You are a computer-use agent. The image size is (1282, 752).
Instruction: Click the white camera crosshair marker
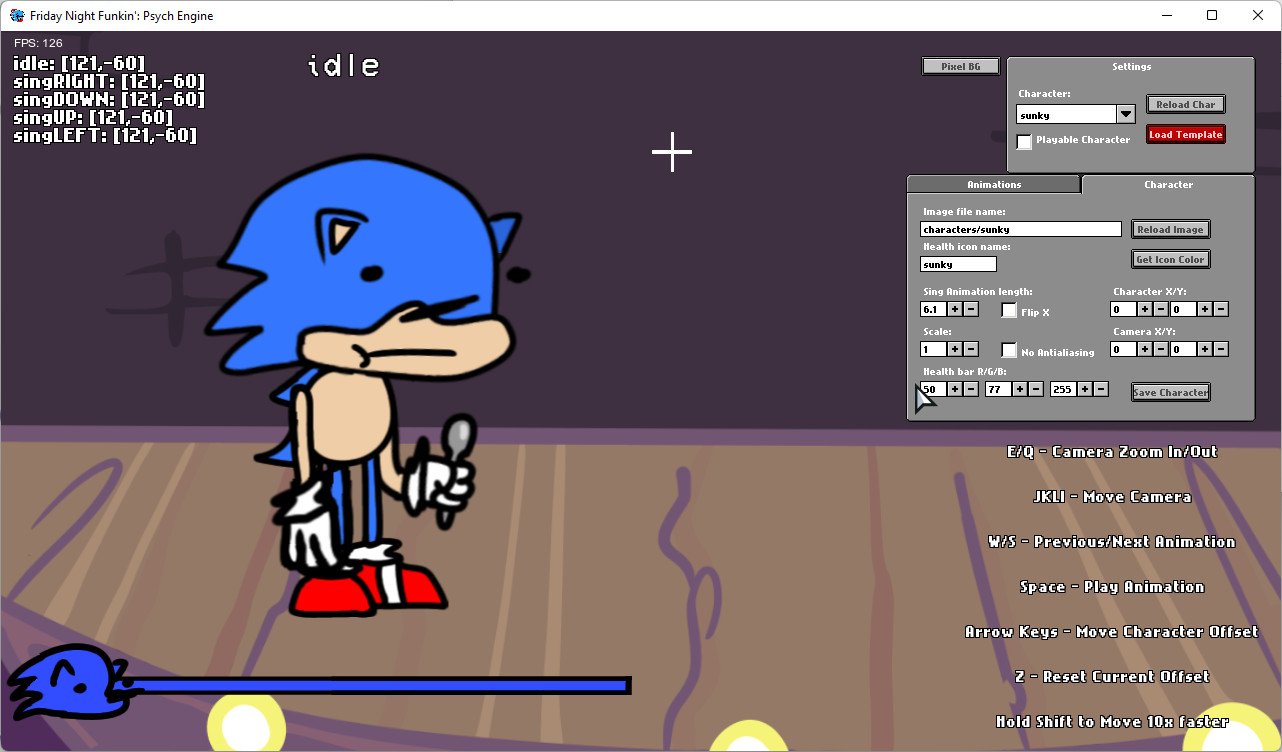[672, 151]
